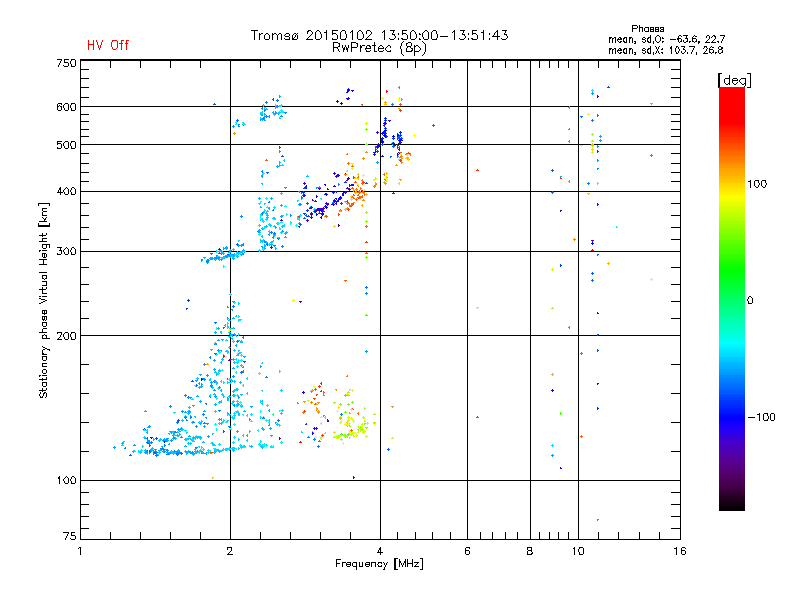
Task: Click the y-axis label '100' near the bottom
Action: click(66, 481)
